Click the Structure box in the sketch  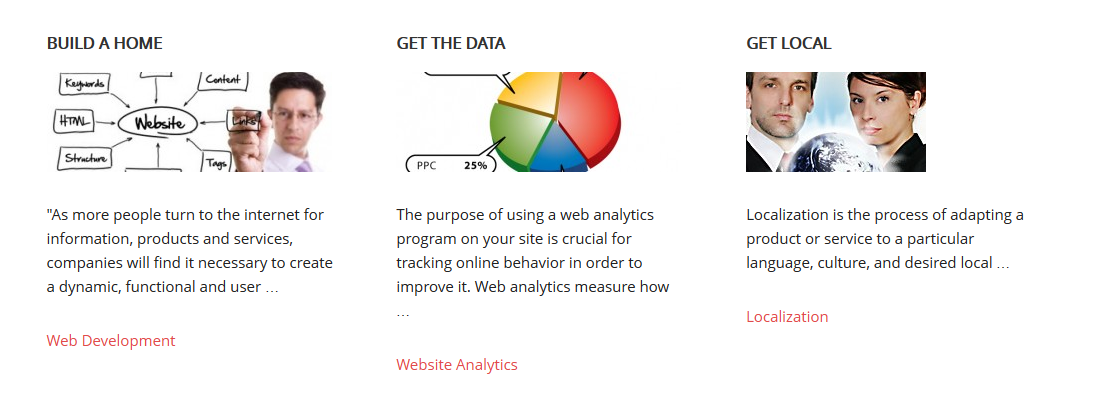(84, 159)
